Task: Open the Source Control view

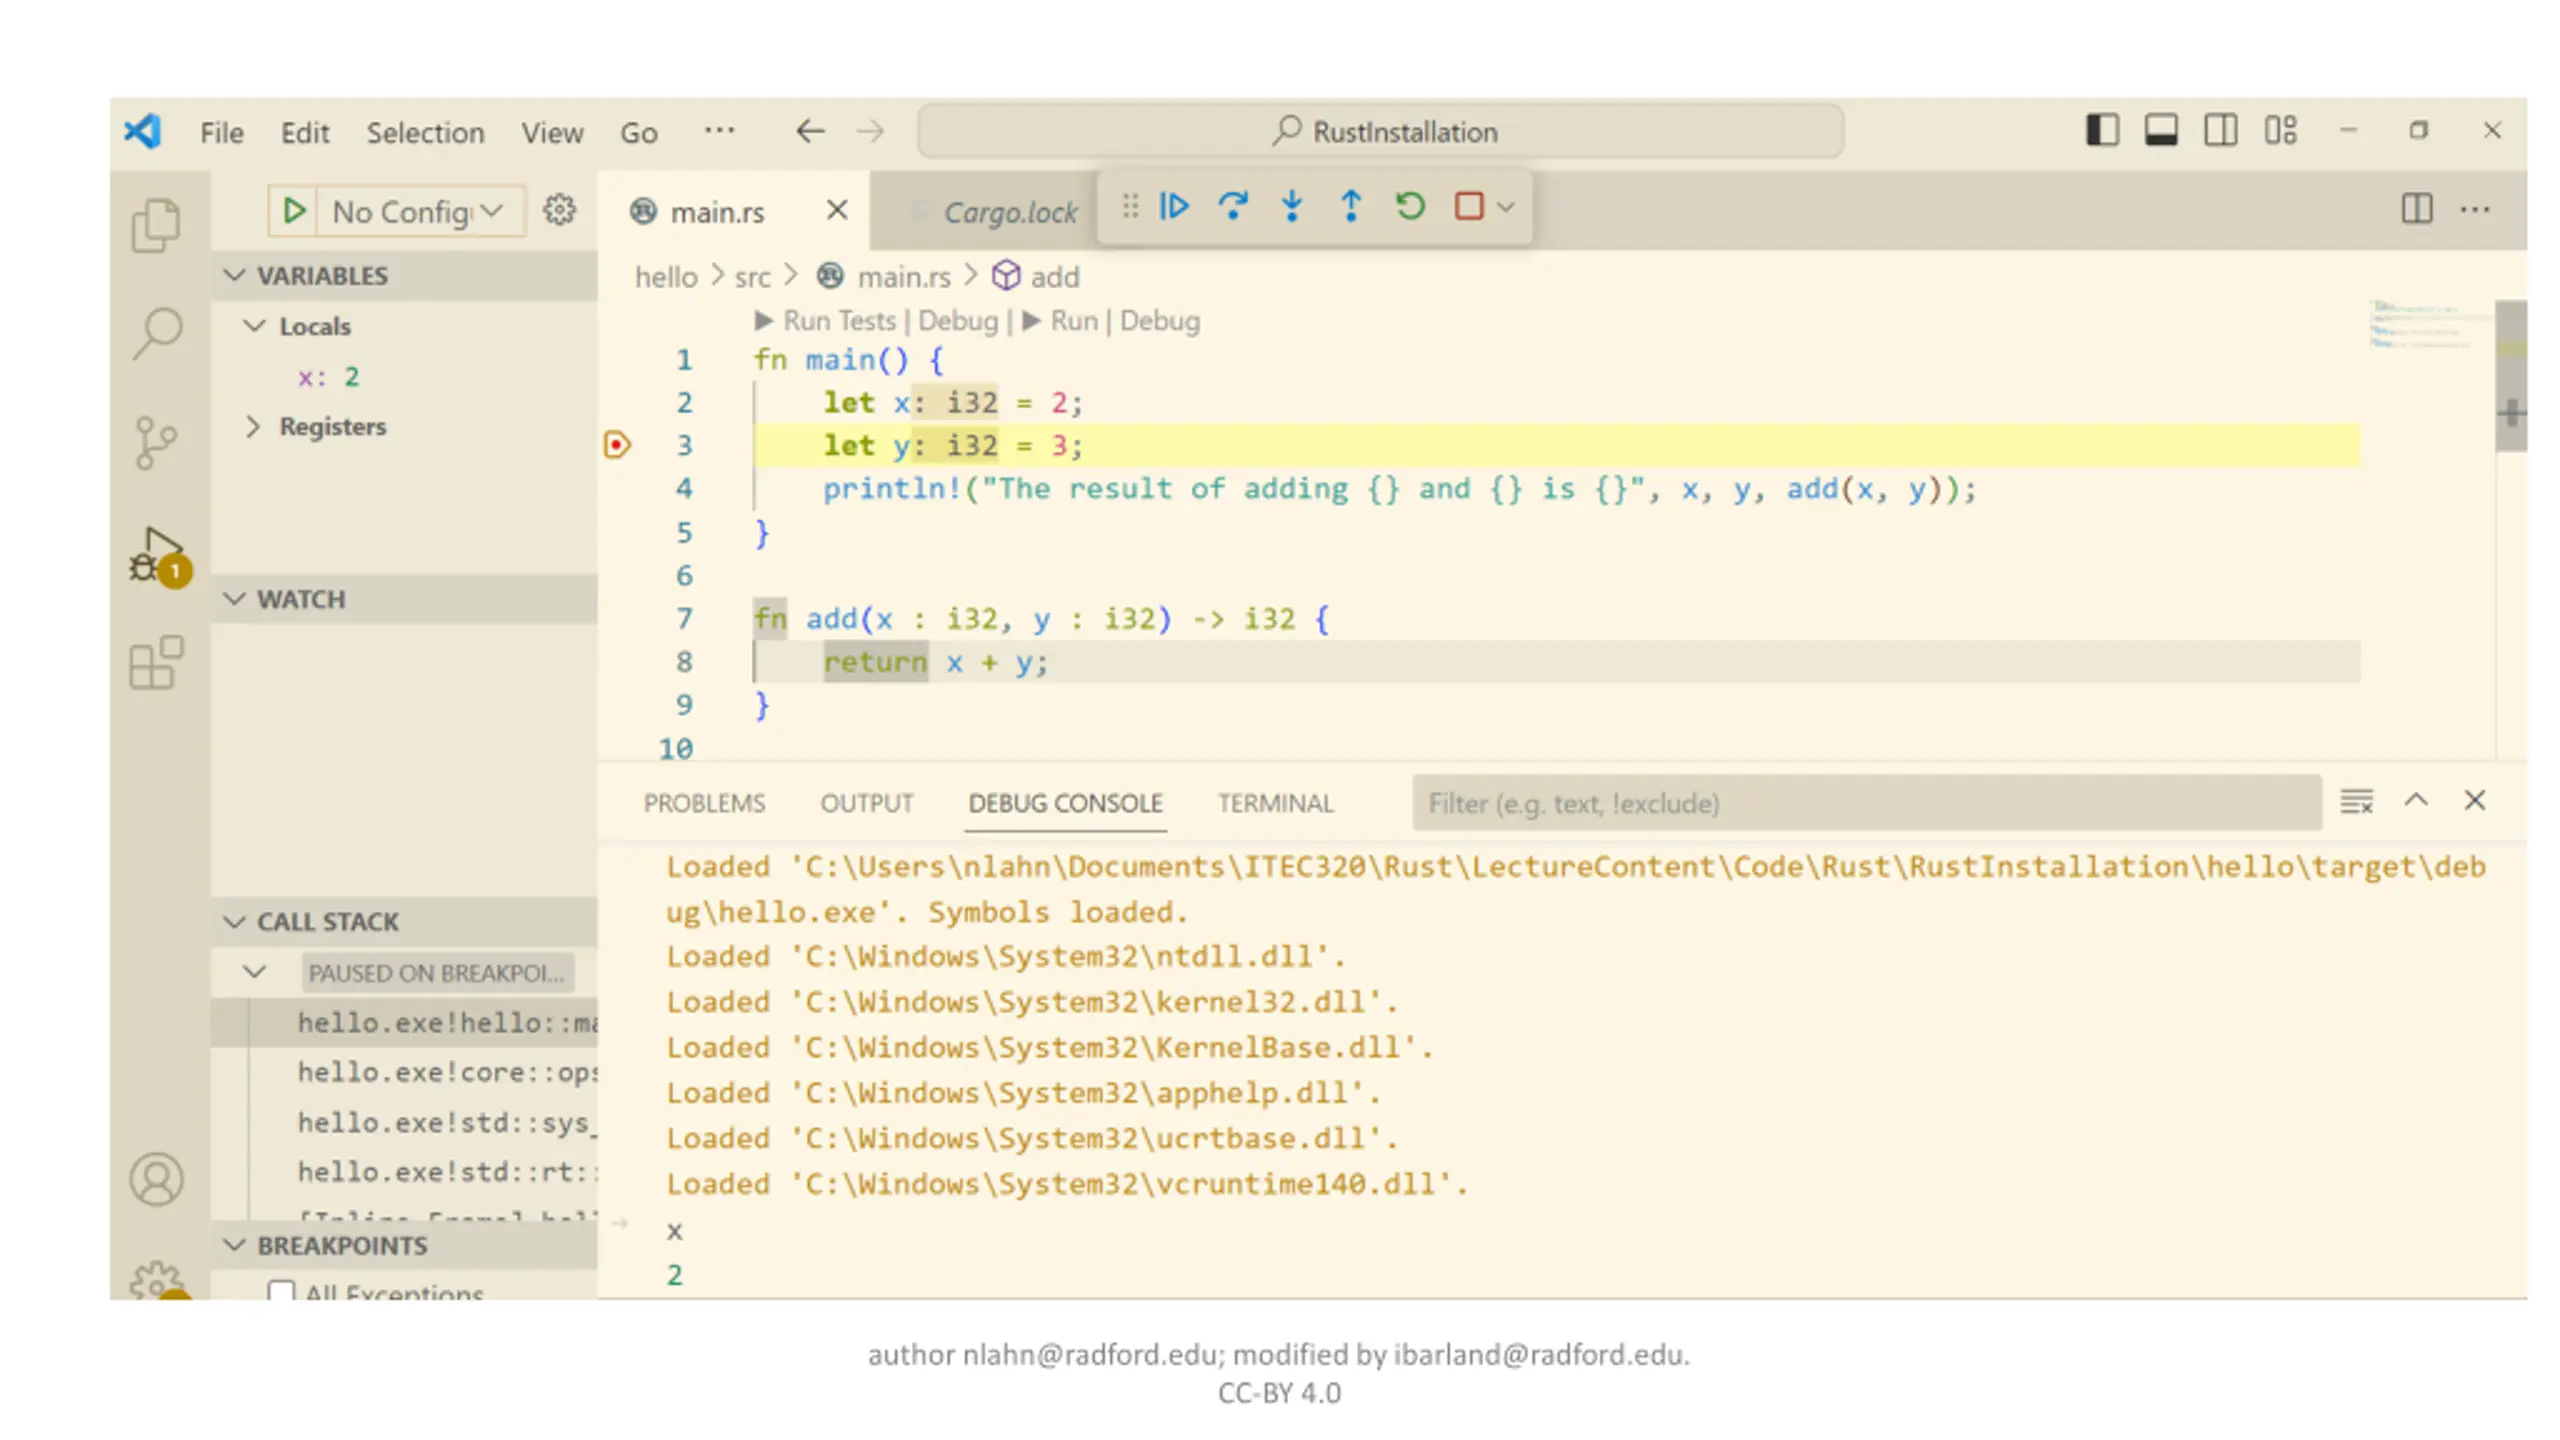Action: point(155,442)
